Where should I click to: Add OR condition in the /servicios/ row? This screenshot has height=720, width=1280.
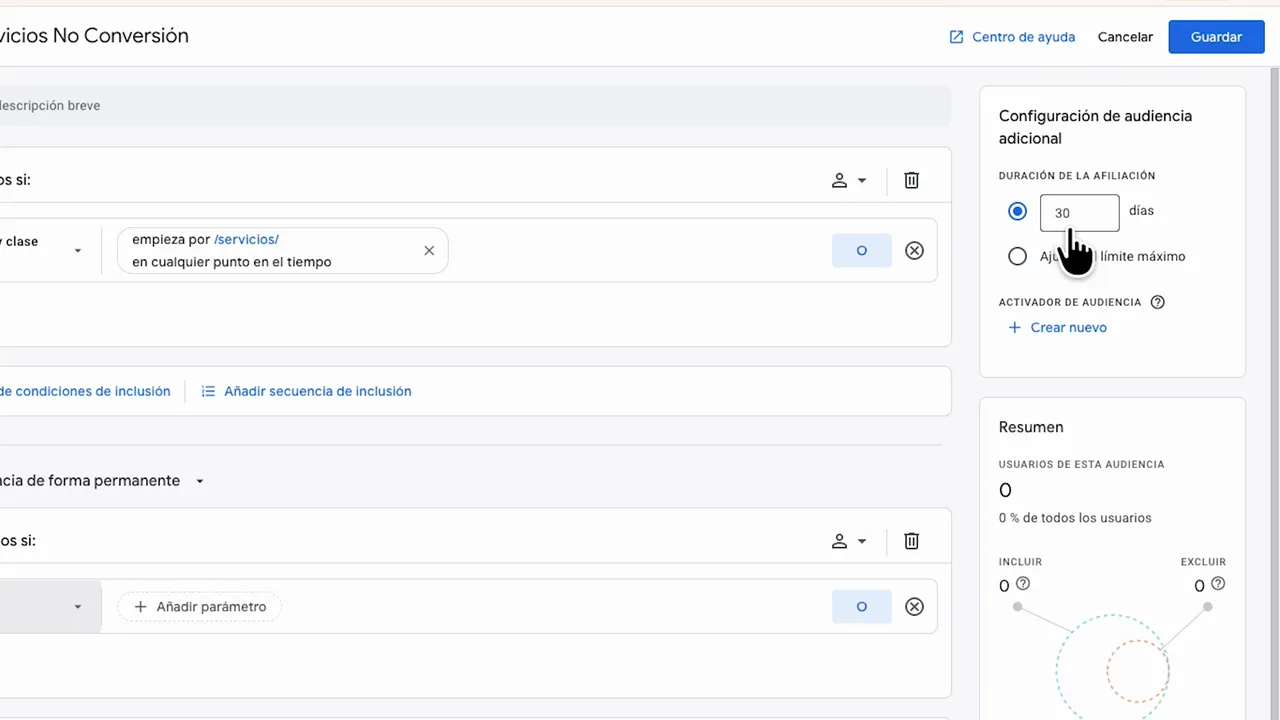pos(861,251)
